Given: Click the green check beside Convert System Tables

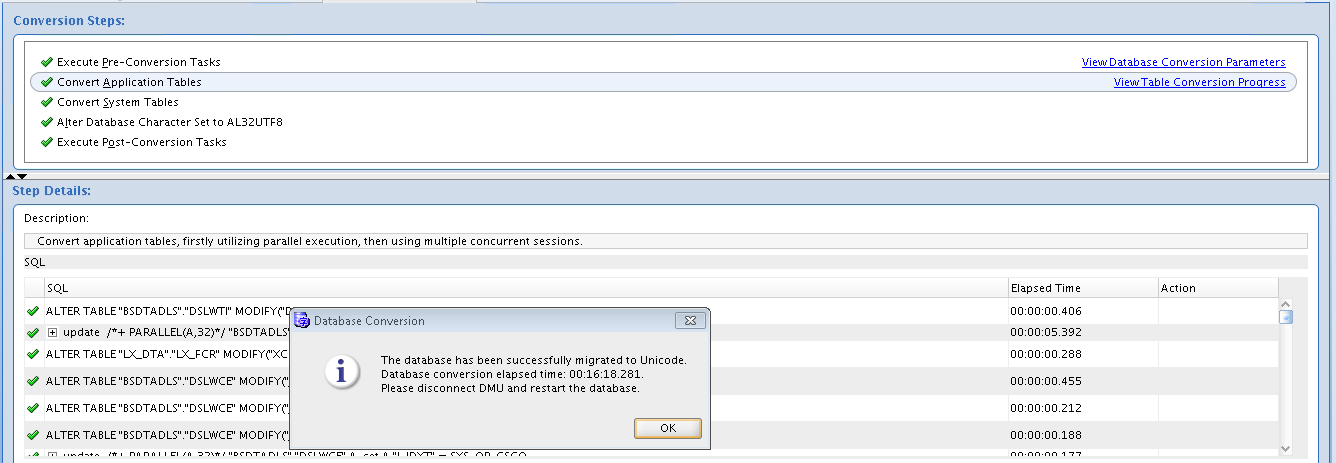Looking at the screenshot, I should tap(46, 102).
